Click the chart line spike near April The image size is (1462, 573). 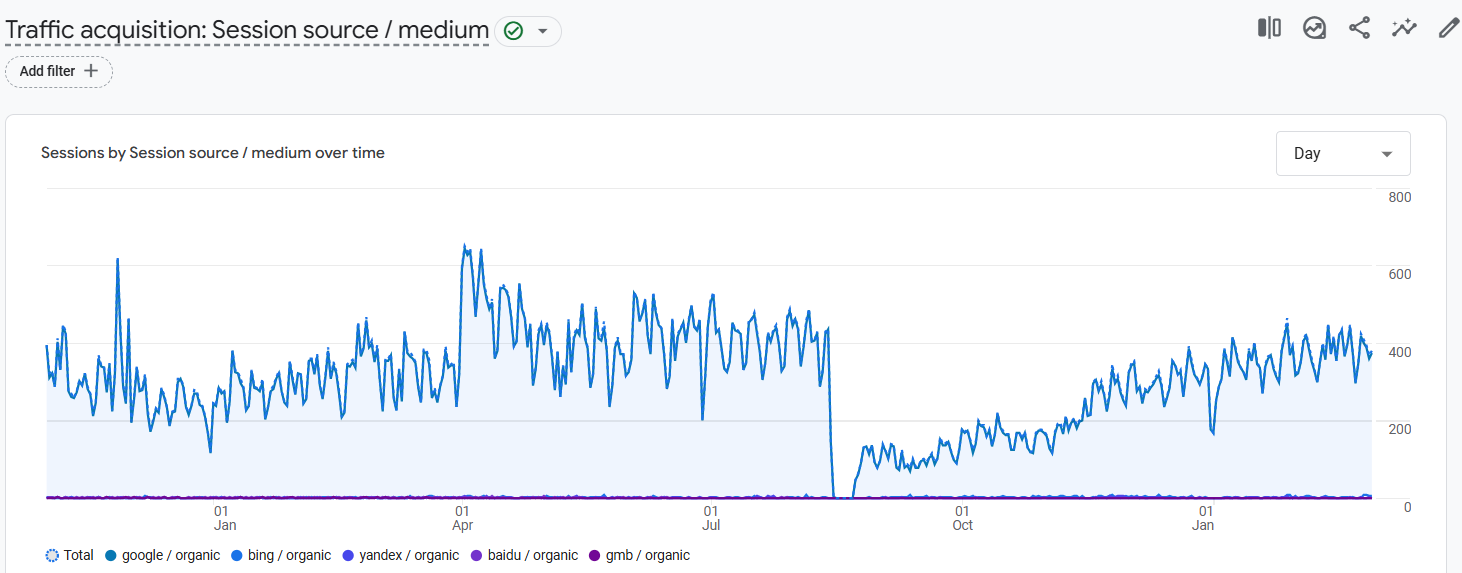click(465, 245)
